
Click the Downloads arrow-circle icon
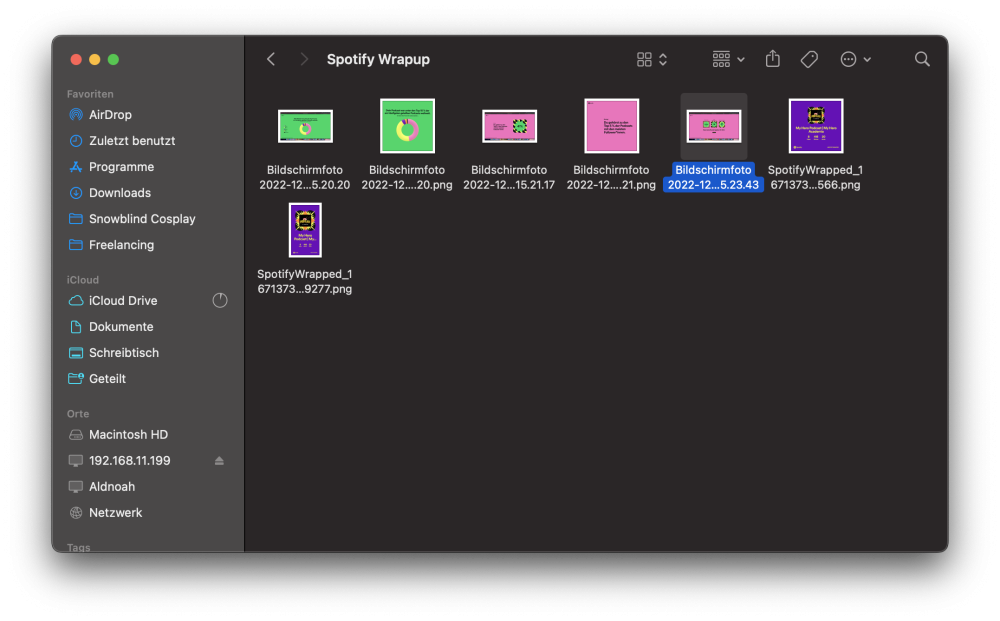click(76, 193)
